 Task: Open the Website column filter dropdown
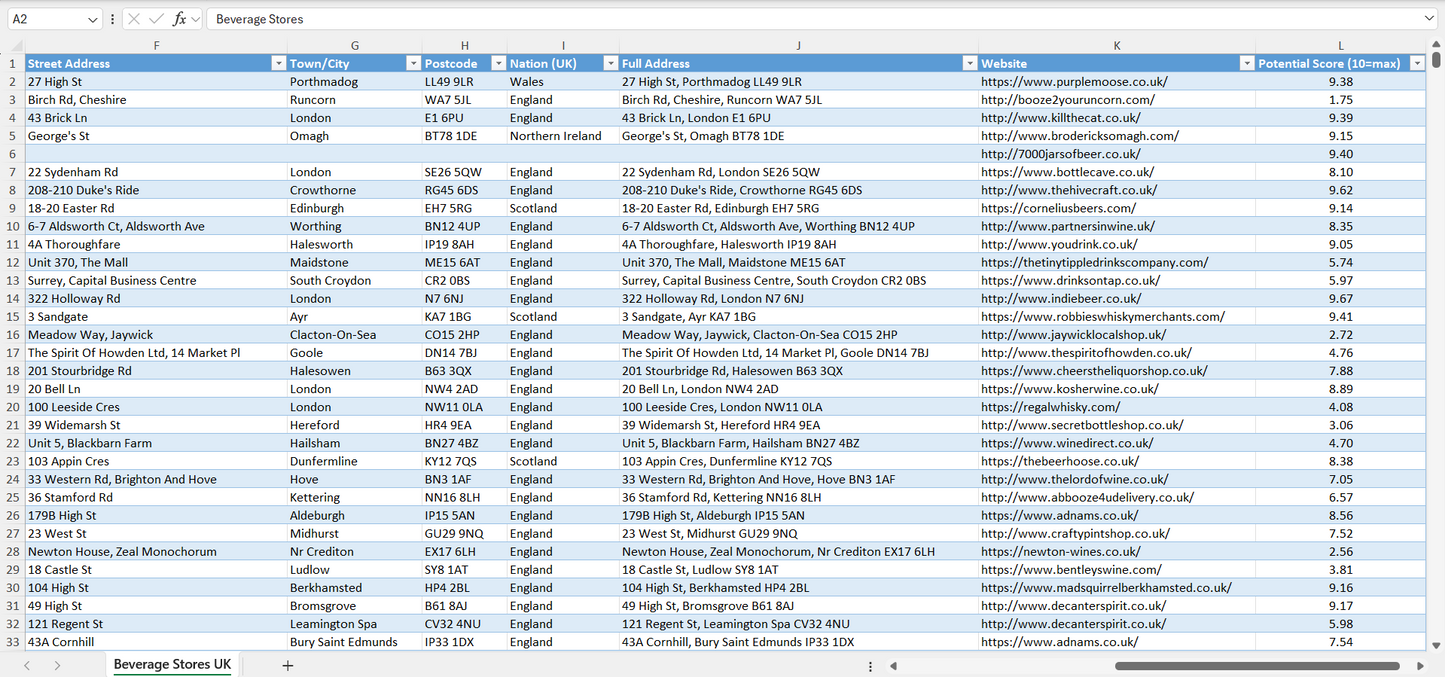coord(1246,62)
